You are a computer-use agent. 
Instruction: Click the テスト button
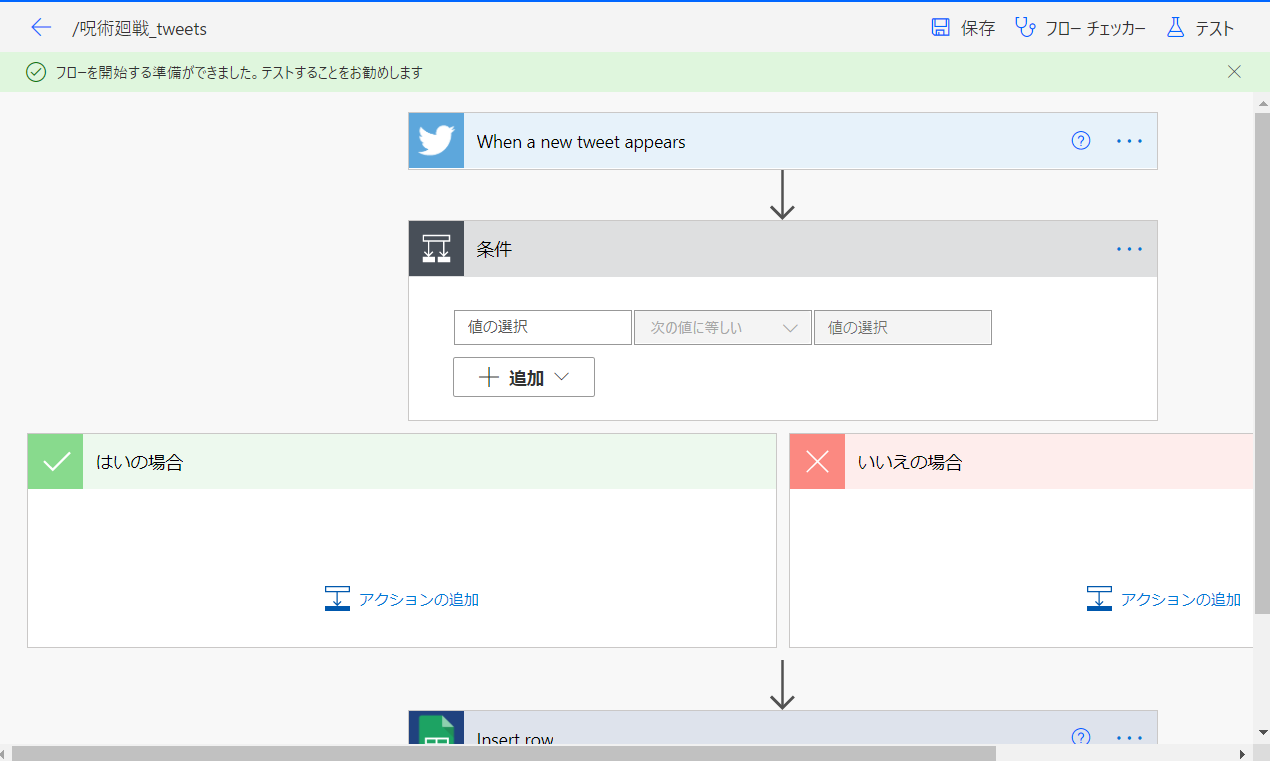1200,28
